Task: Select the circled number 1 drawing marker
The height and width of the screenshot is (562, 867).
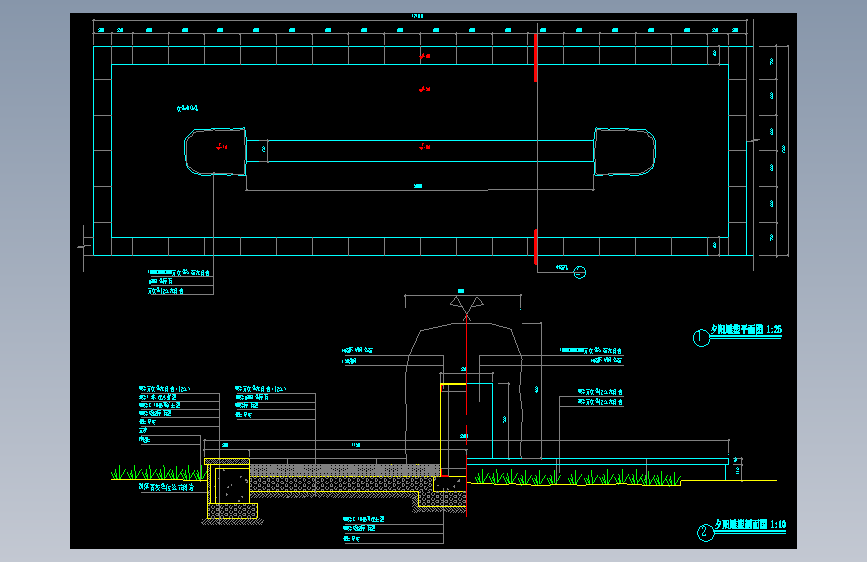Action: pos(701,337)
